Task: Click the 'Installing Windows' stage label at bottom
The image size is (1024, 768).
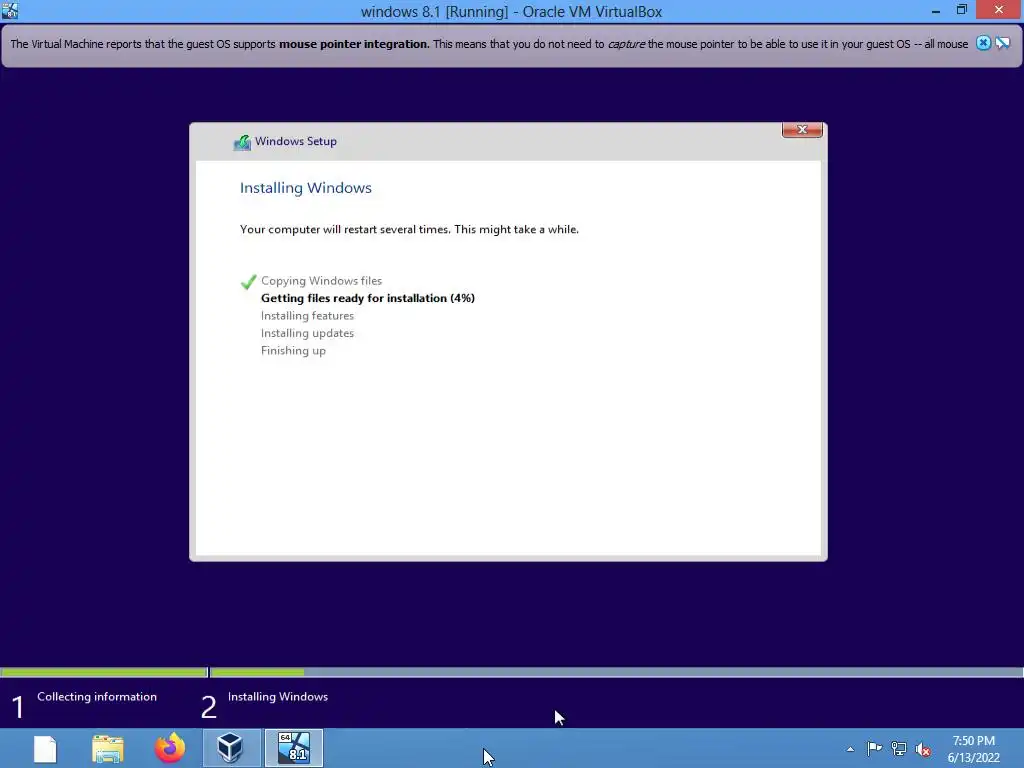Action: (278, 697)
